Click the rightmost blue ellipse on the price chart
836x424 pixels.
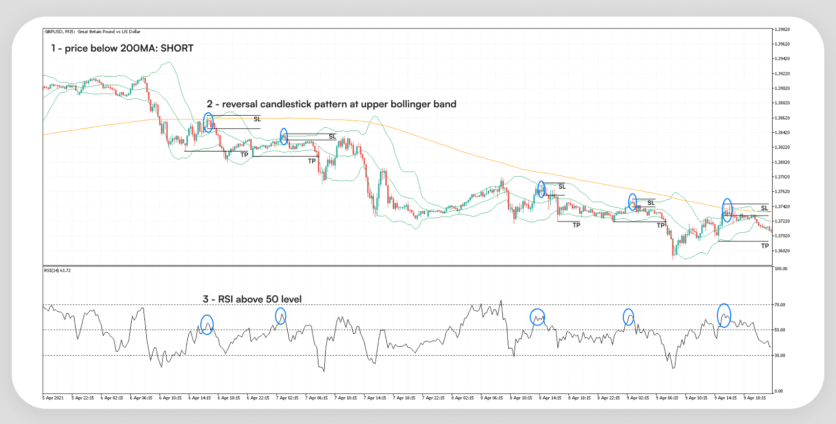pyautogui.click(x=727, y=210)
